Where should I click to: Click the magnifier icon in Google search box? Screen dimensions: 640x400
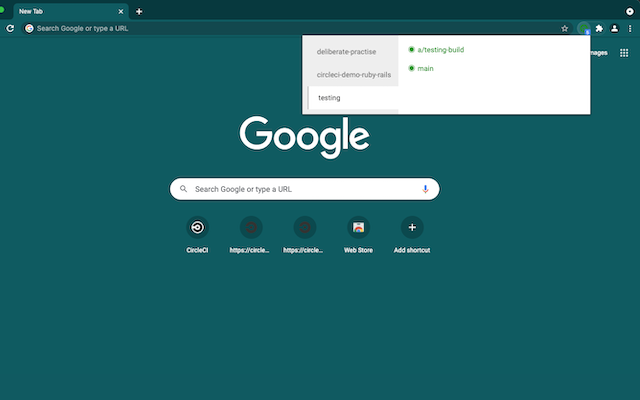point(184,189)
